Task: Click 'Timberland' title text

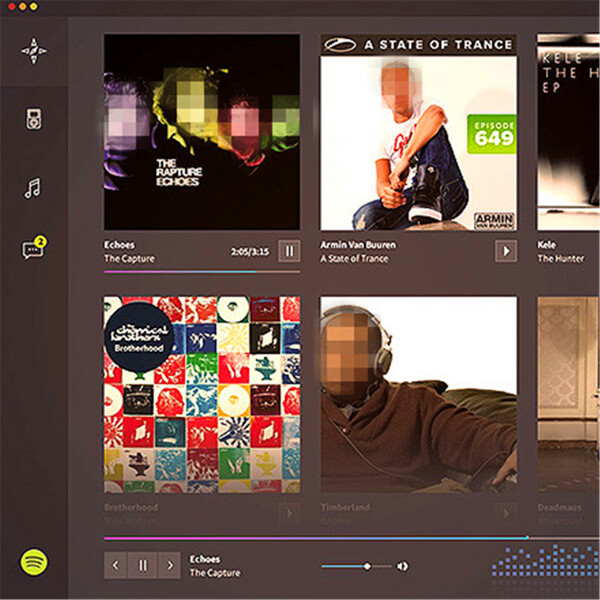Action: coord(345,507)
